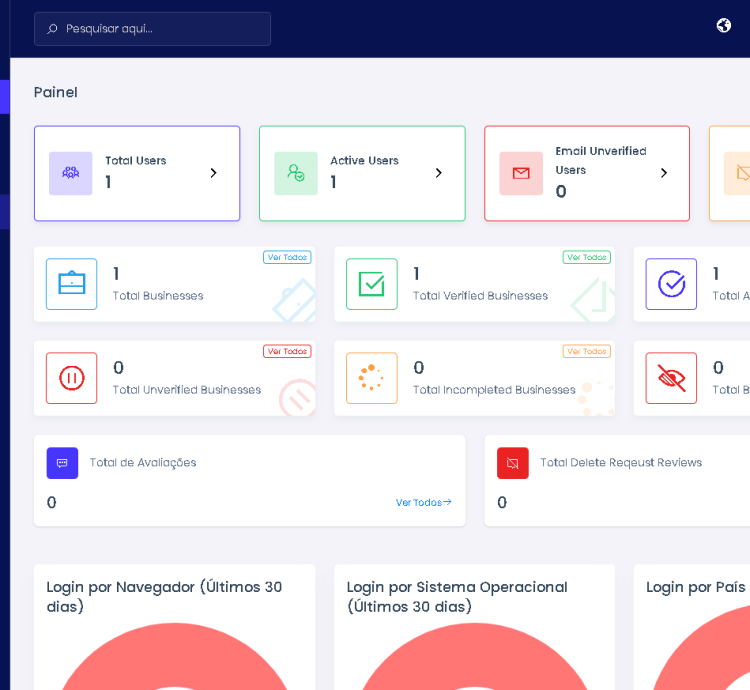Click the Total de Avaliações chat icon
750x690 pixels.
tap(62, 463)
